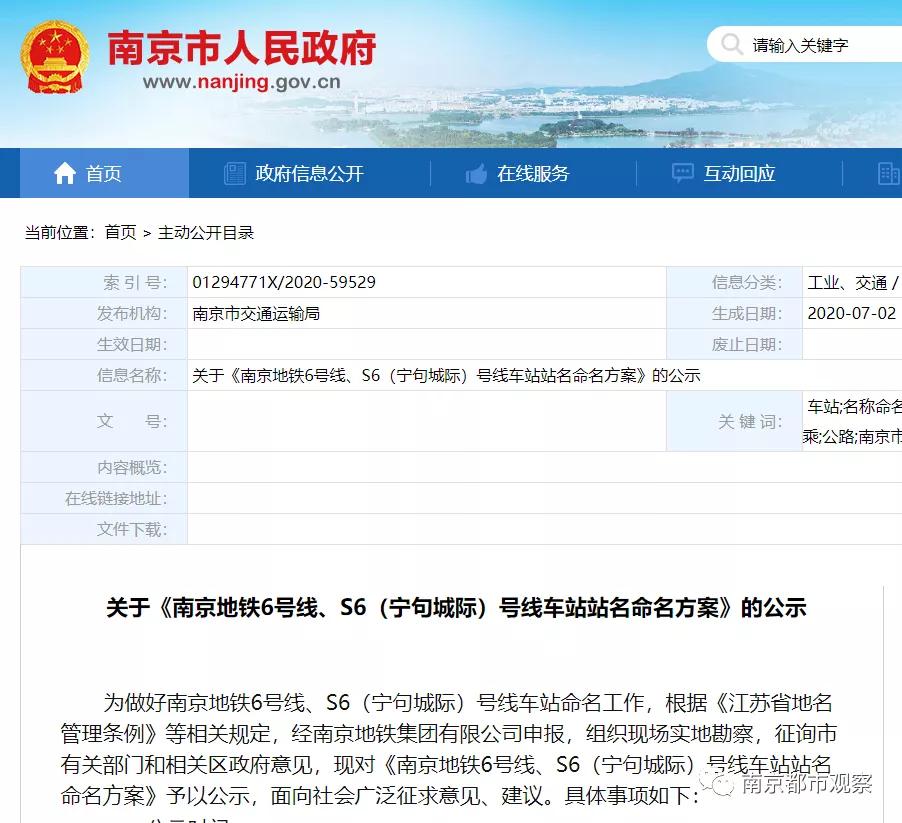This screenshot has width=902, height=823.
Task: Click the 文号 label cell
Action: coord(104,422)
